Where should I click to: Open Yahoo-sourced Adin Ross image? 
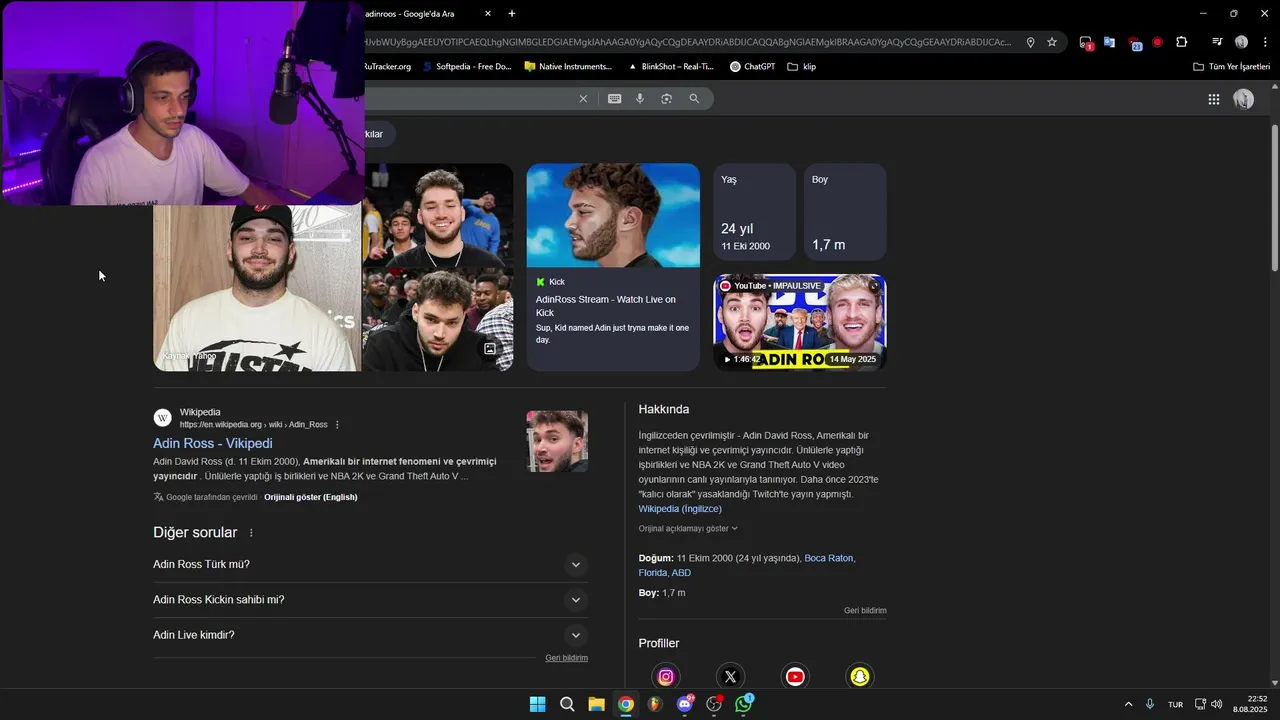tap(257, 288)
